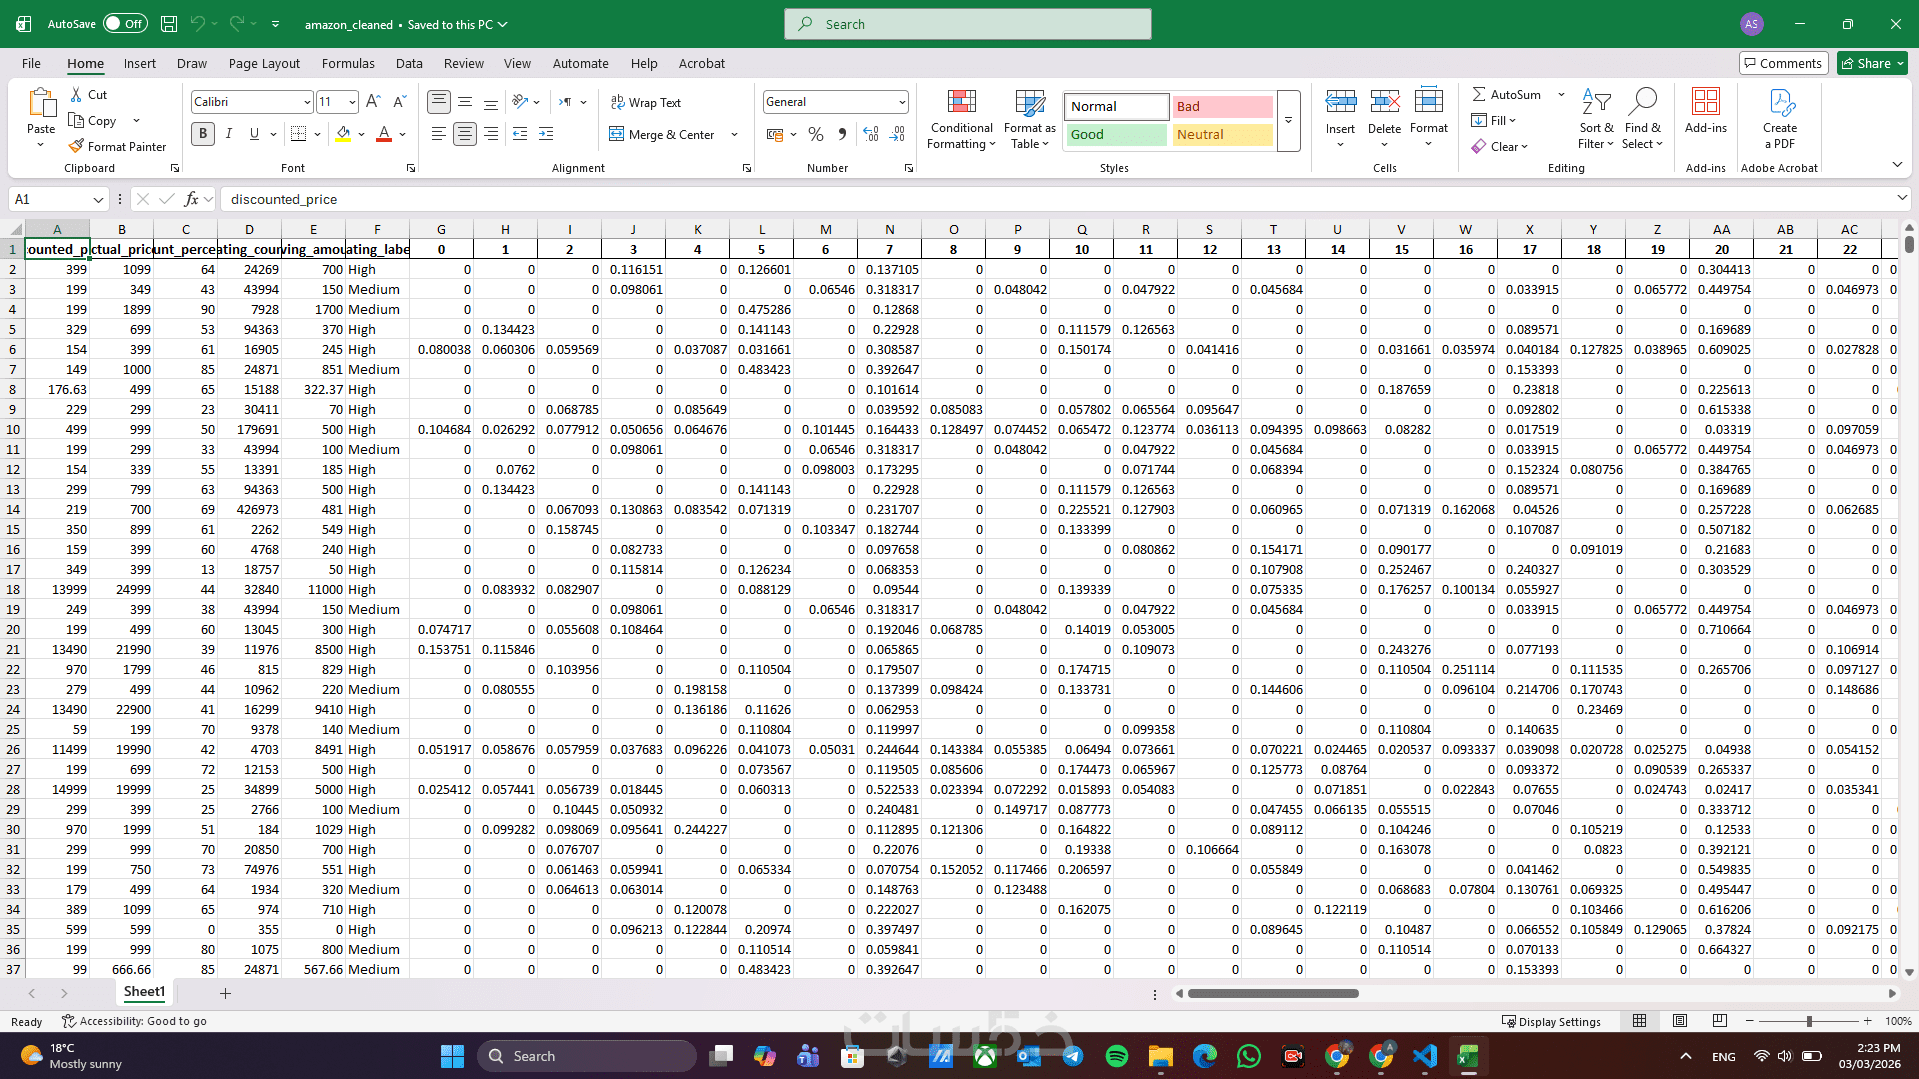Toggle Underline formatting
Image resolution: width=1919 pixels, height=1079 pixels.
tap(254, 134)
